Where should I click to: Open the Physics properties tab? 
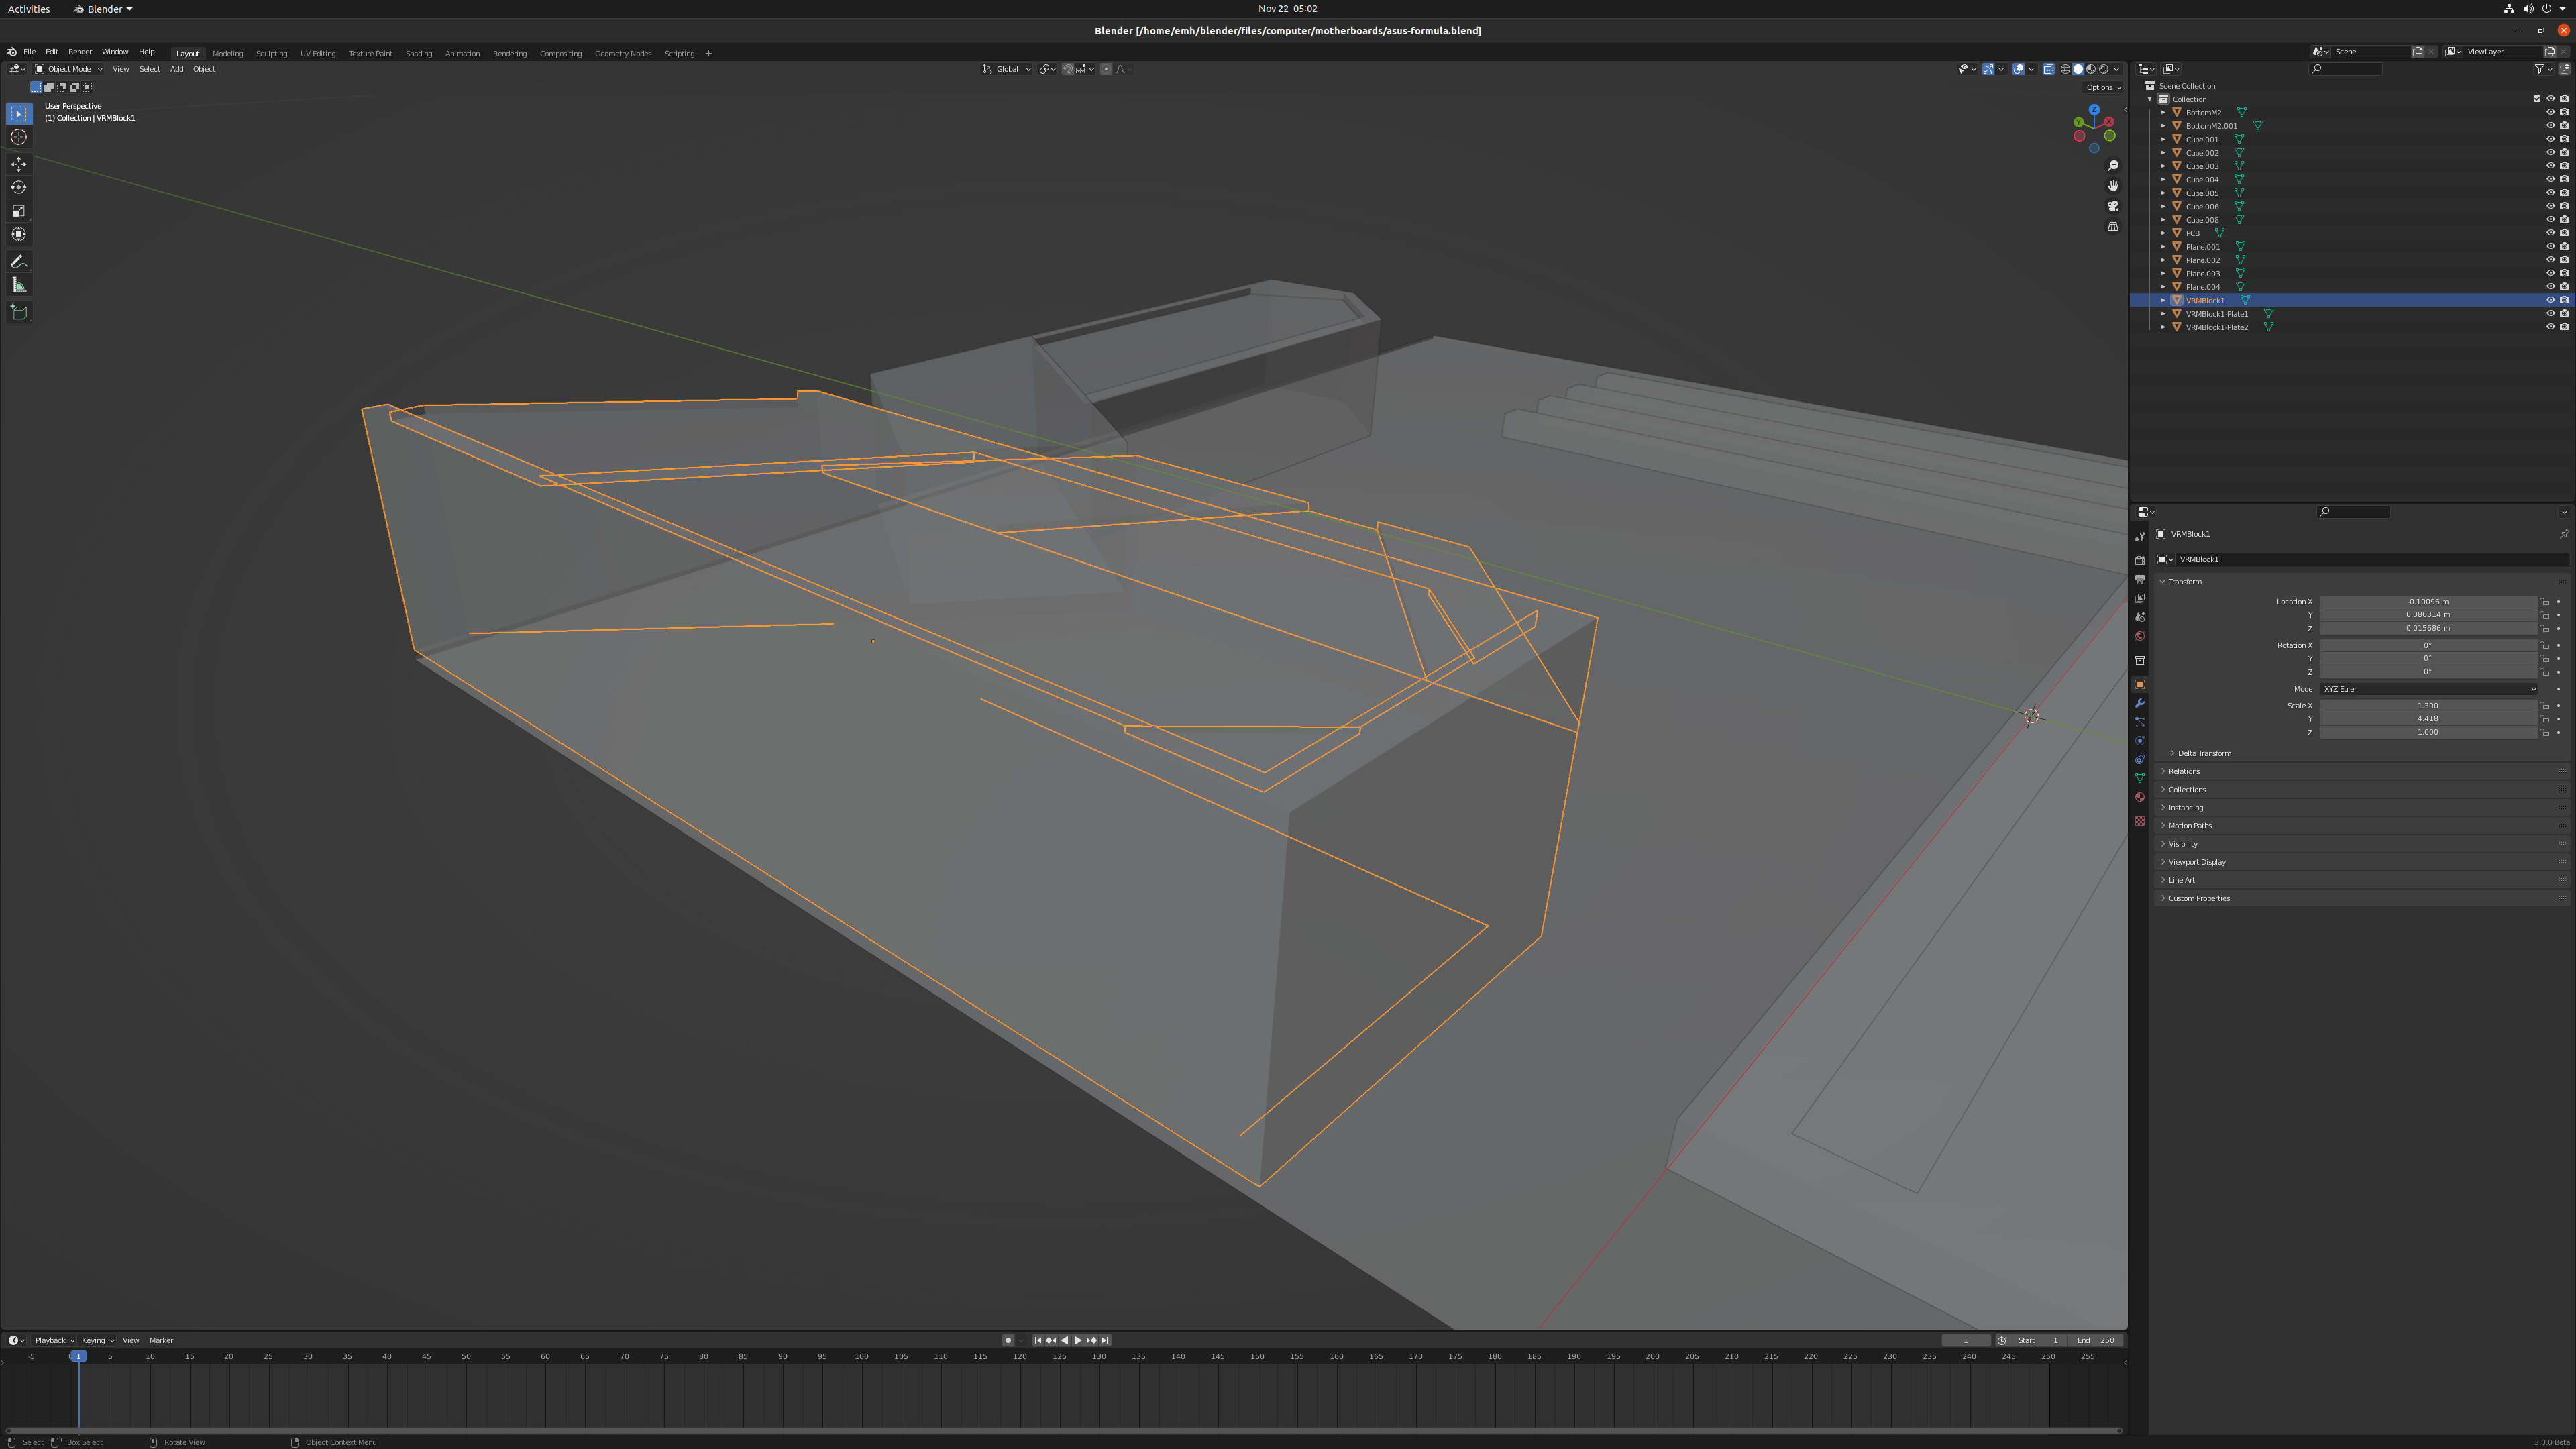click(2140, 741)
